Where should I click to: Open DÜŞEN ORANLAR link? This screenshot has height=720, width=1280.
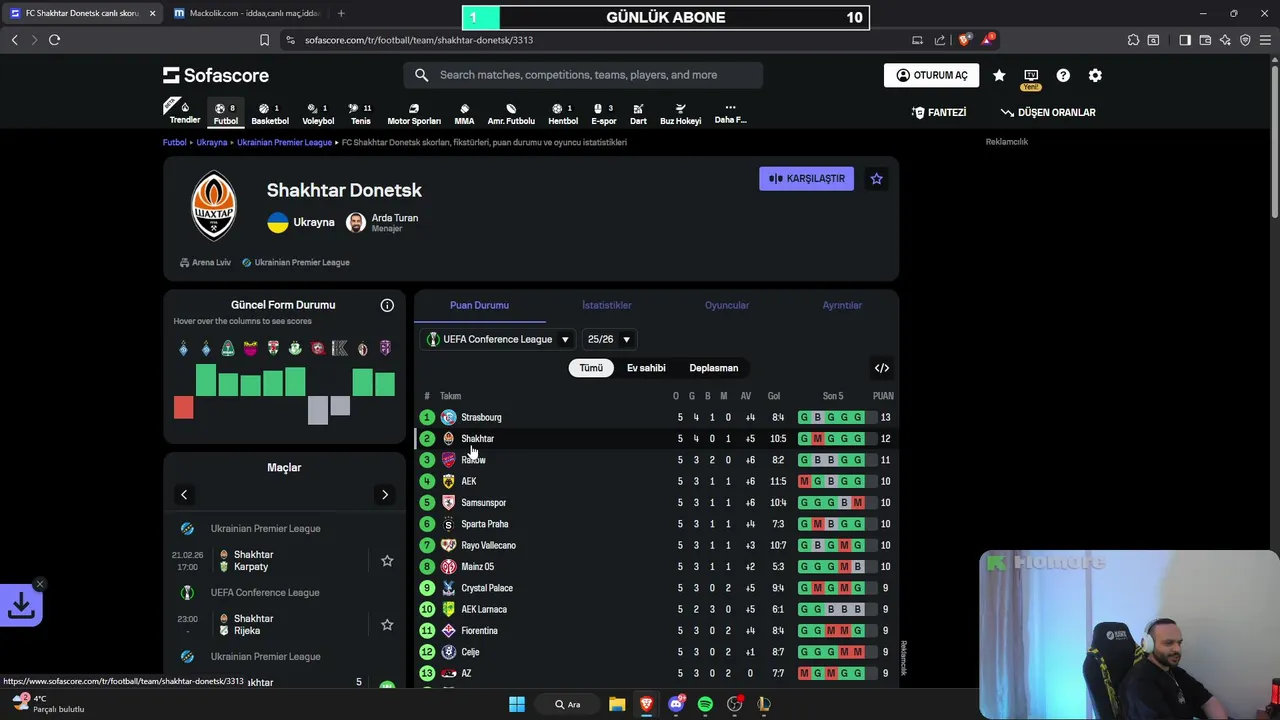1048,113
